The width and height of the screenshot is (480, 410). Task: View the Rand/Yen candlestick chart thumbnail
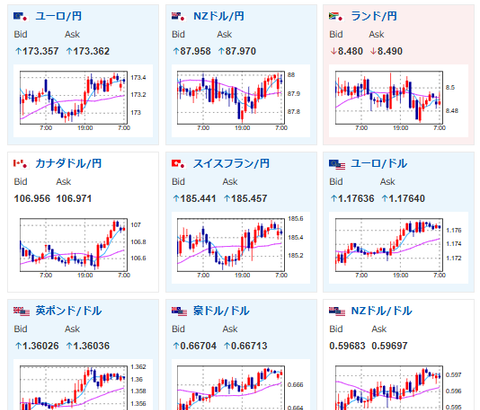[399, 101]
